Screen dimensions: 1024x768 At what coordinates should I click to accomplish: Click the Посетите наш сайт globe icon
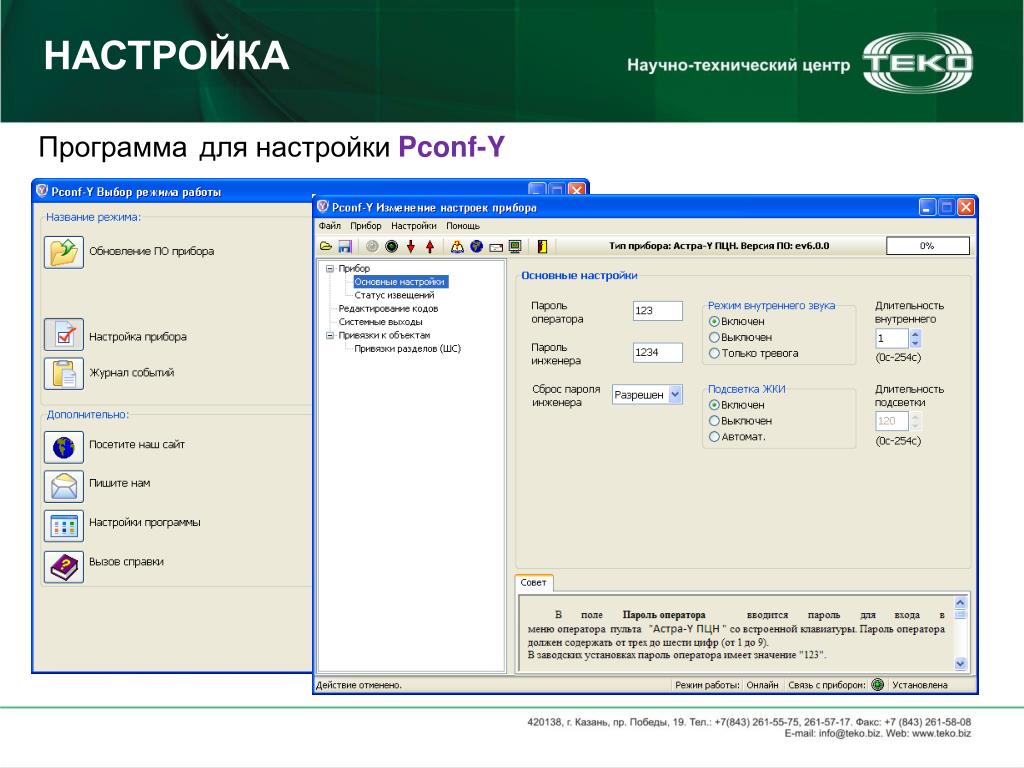pos(64,447)
